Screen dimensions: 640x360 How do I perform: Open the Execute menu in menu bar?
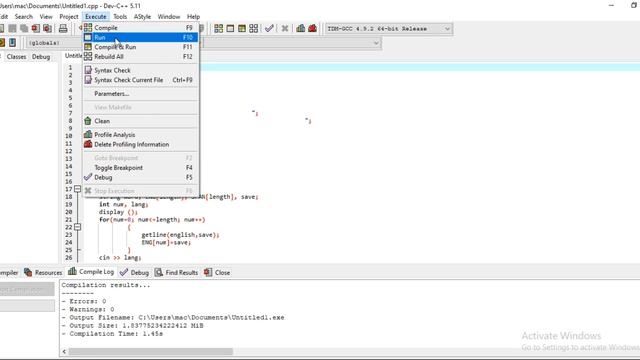pyautogui.click(x=96, y=16)
